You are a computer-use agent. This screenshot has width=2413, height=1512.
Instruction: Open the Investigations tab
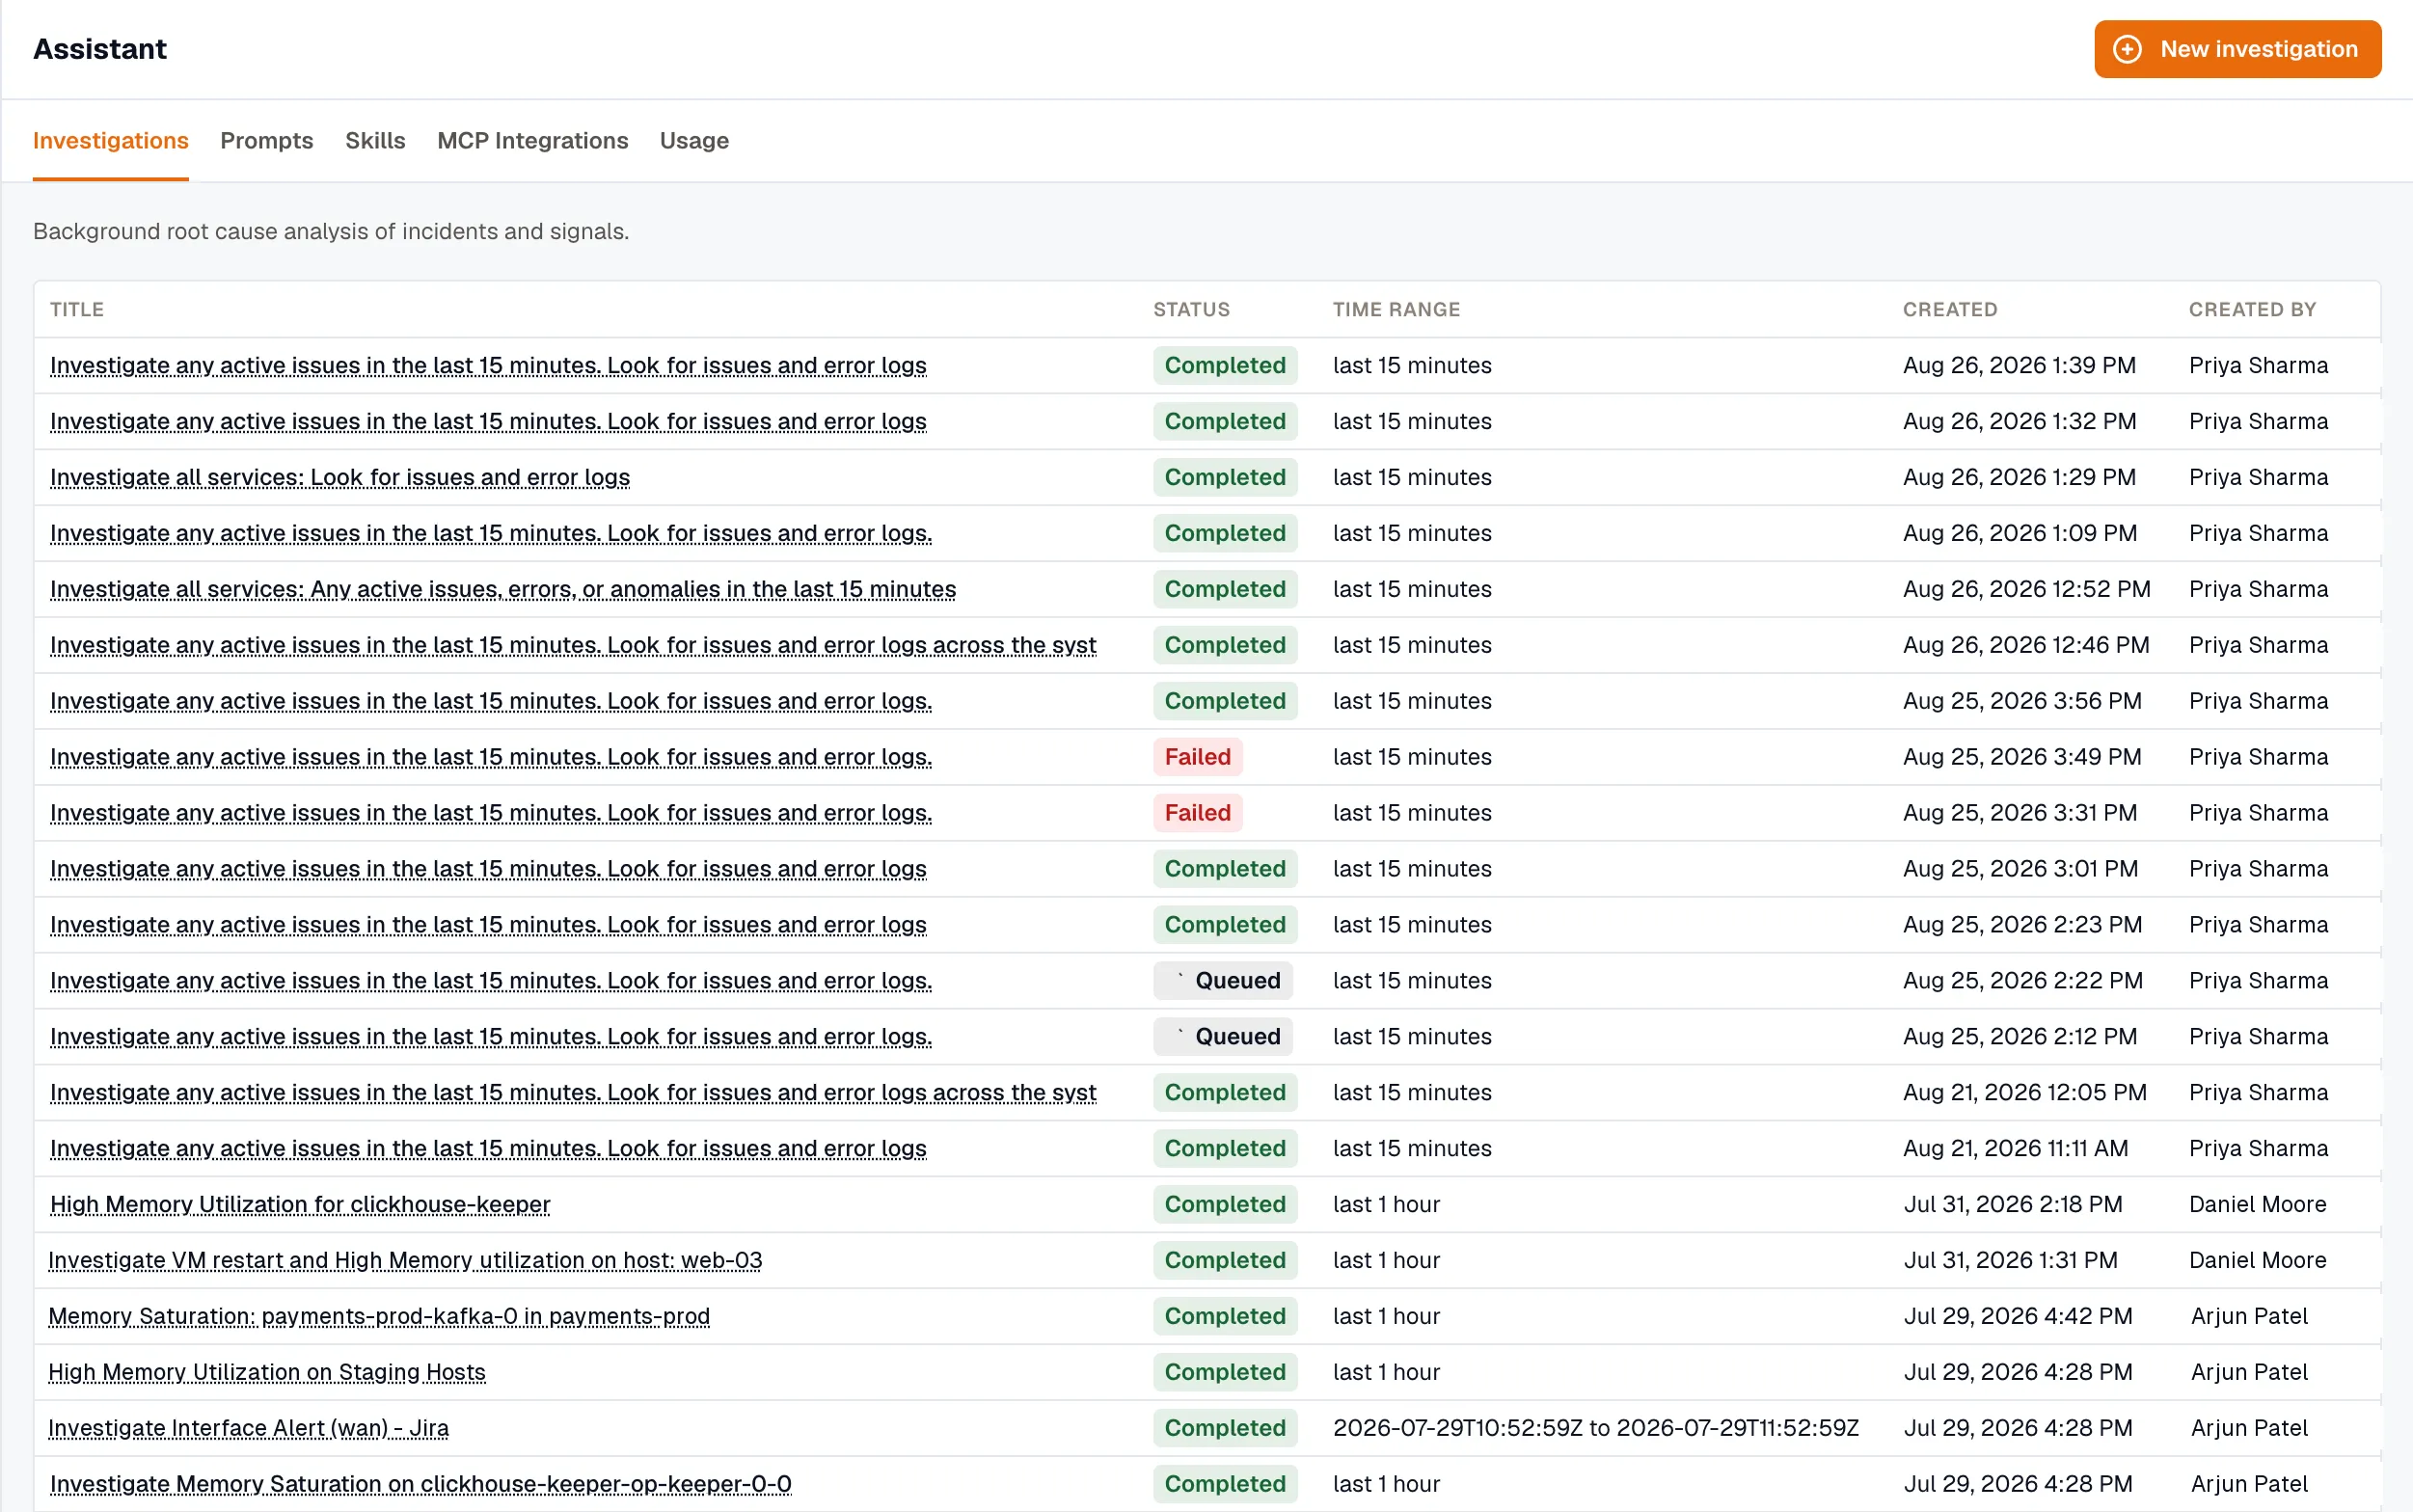111,141
